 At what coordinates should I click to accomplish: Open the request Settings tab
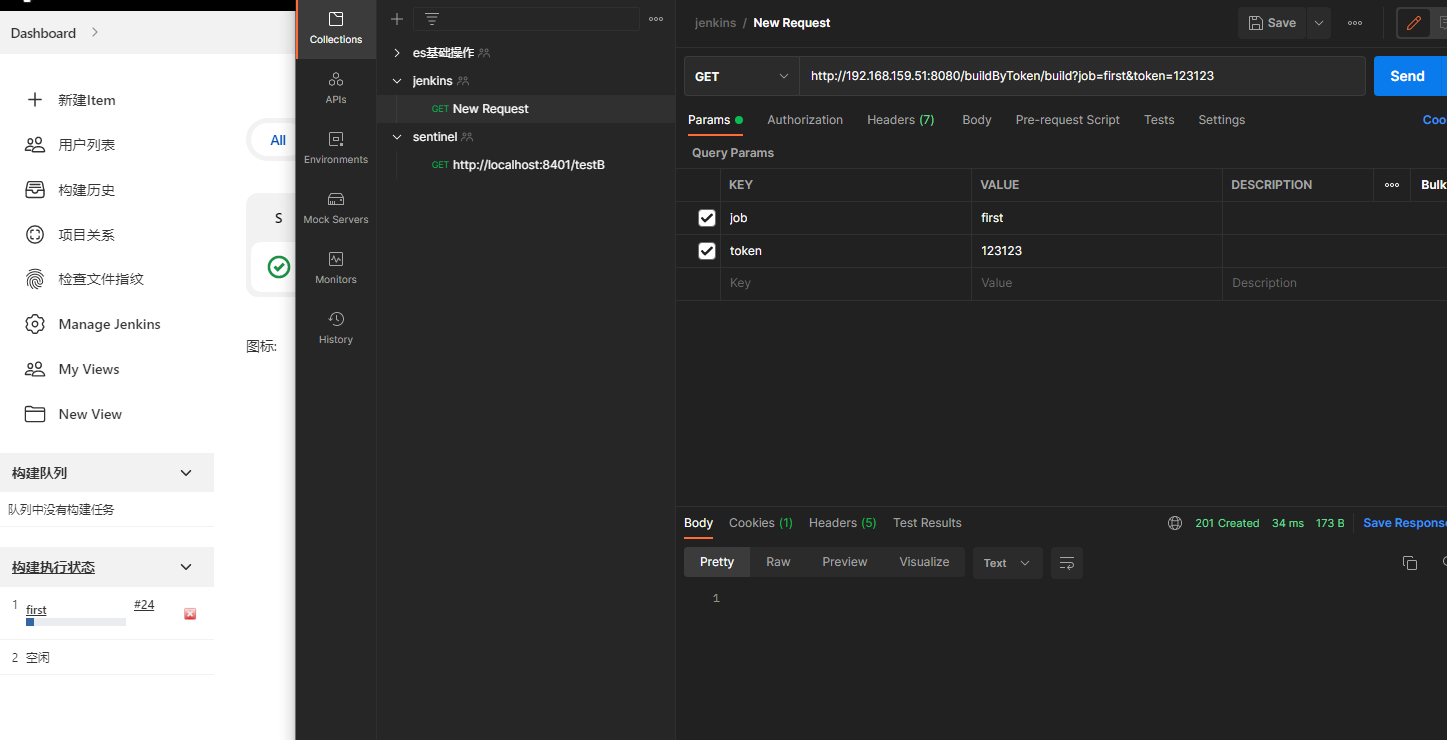pos(1222,120)
